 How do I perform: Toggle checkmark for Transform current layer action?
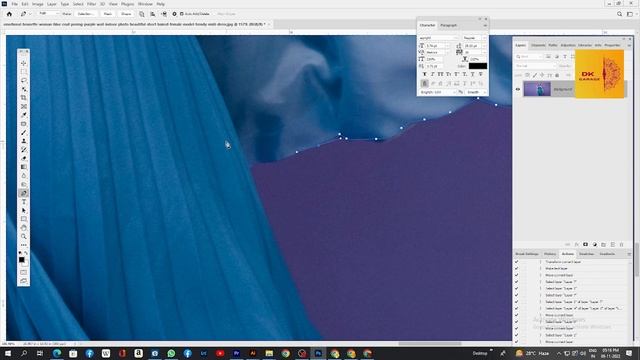pos(516,262)
